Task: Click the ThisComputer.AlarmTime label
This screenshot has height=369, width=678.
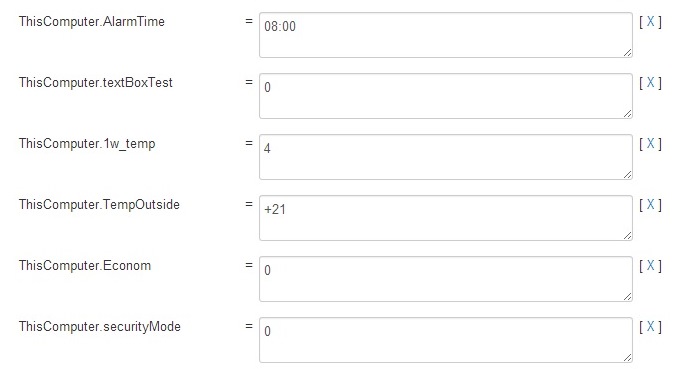Action: point(92,22)
